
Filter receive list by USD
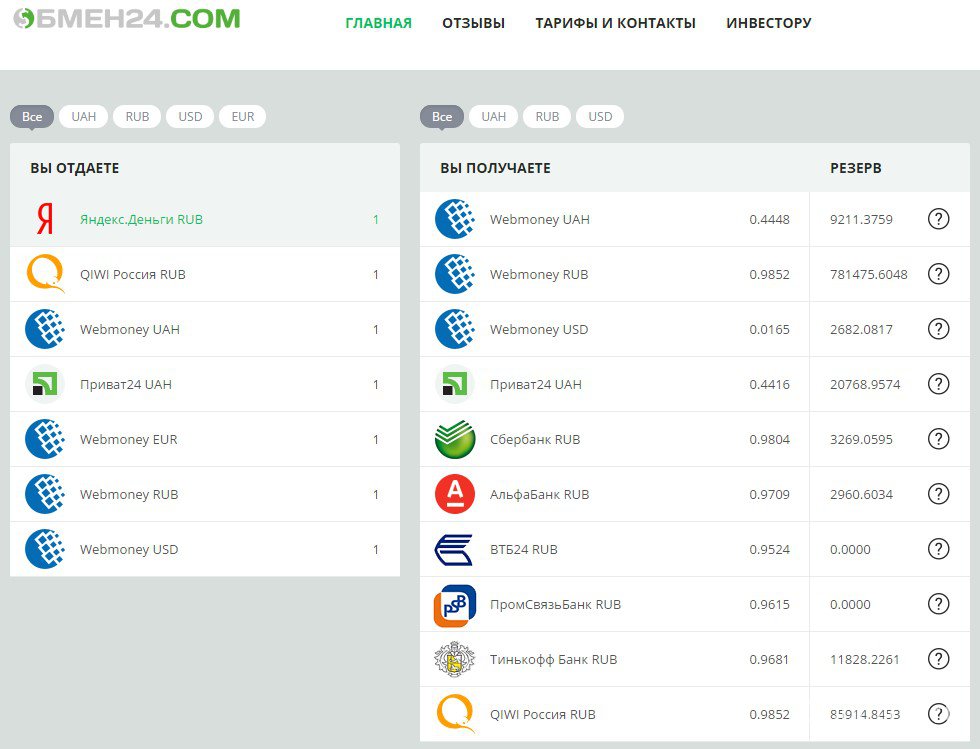pos(600,116)
